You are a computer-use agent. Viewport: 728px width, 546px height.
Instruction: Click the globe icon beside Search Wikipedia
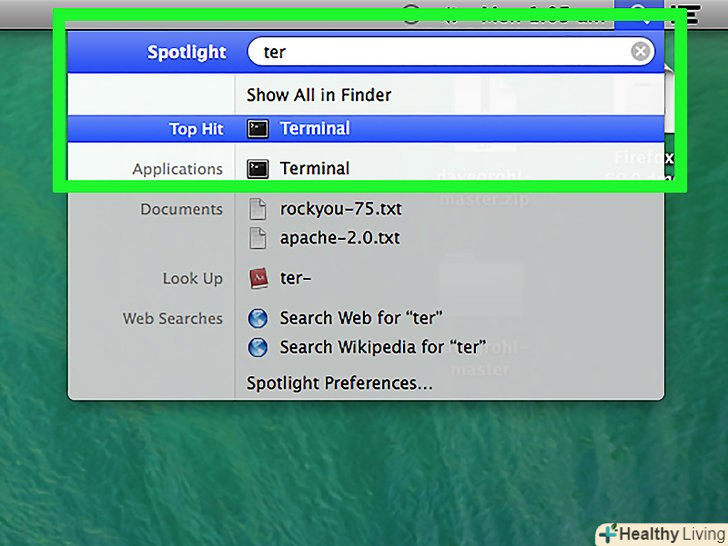tap(258, 347)
